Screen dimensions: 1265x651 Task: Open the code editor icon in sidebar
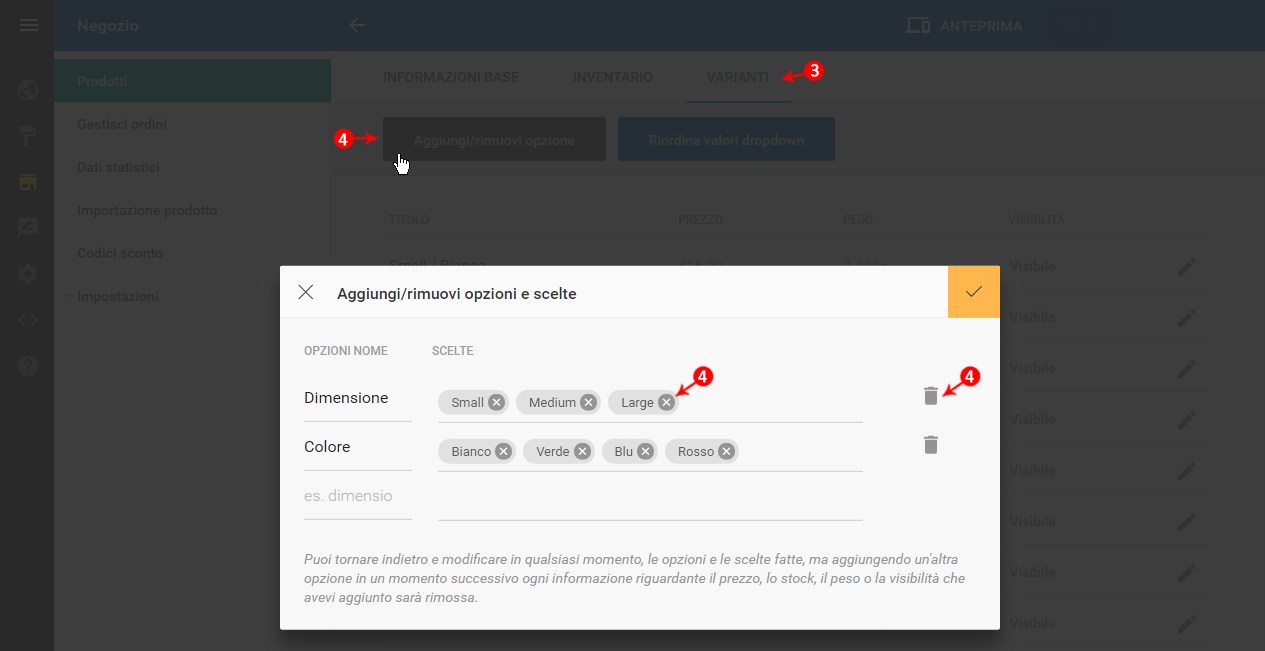(28, 320)
